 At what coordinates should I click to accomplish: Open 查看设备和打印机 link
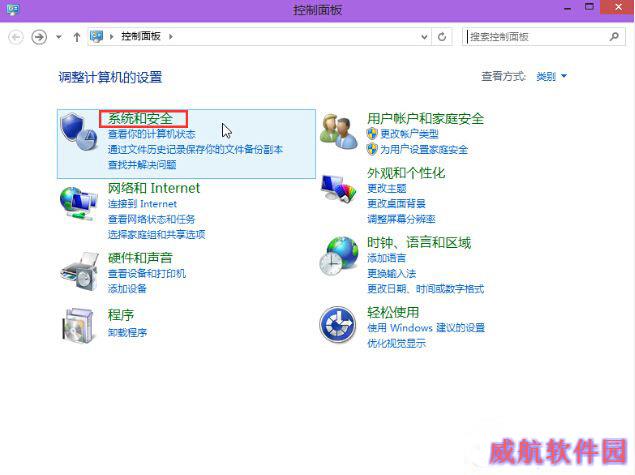pos(147,273)
